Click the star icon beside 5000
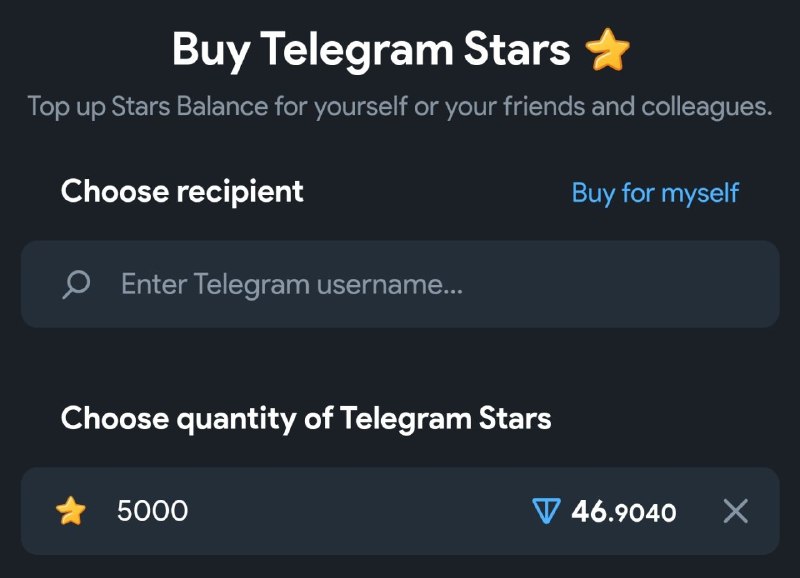This screenshot has width=800, height=578. pyautogui.click(x=70, y=512)
